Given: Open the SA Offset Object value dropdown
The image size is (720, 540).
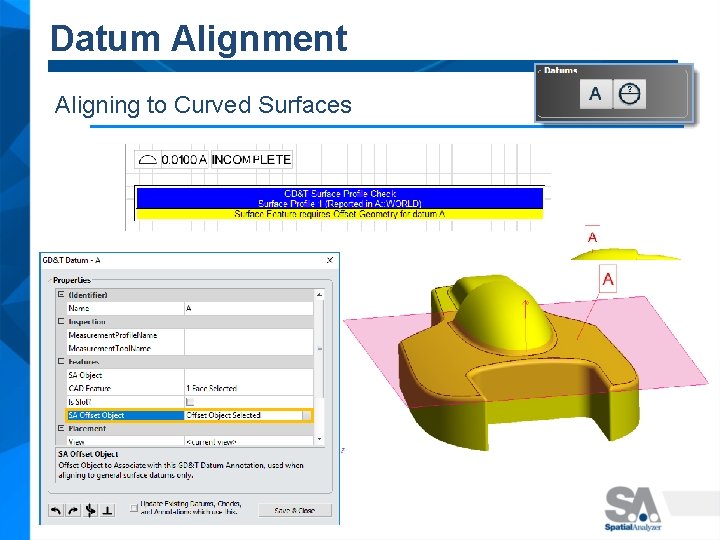Looking at the screenshot, I should pos(307,415).
